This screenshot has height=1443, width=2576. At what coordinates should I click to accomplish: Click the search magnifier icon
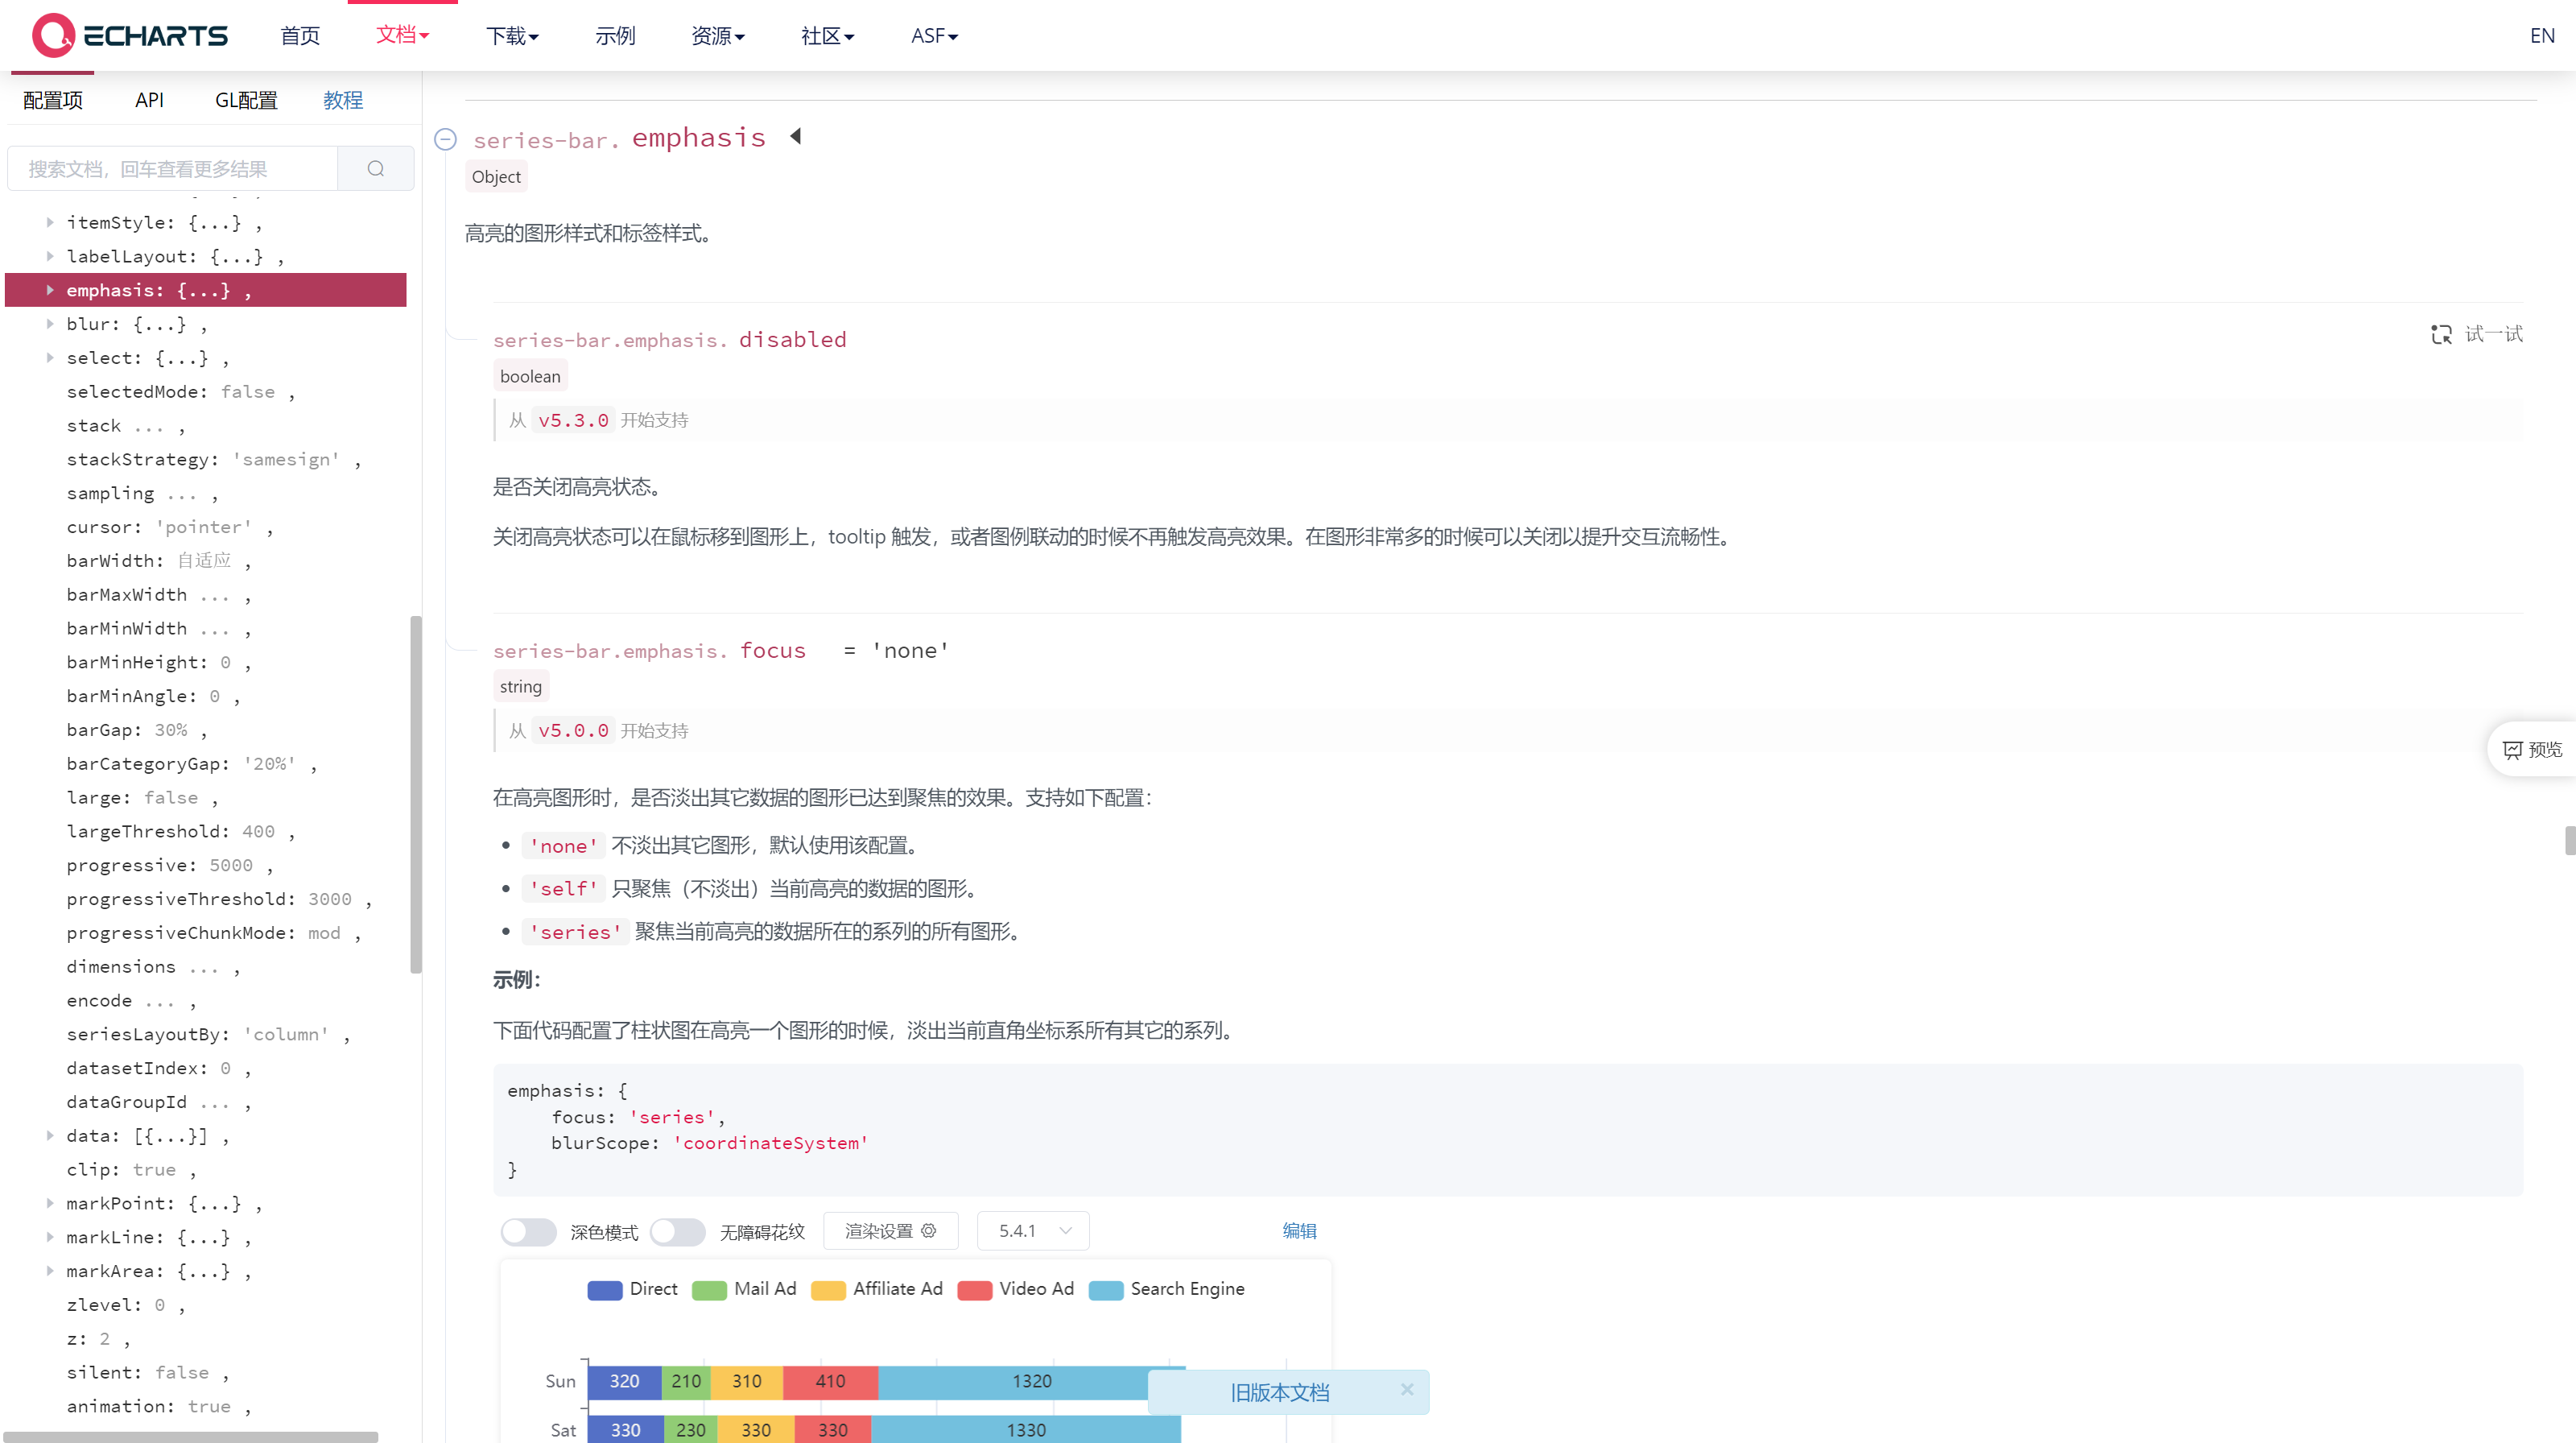pos(376,168)
